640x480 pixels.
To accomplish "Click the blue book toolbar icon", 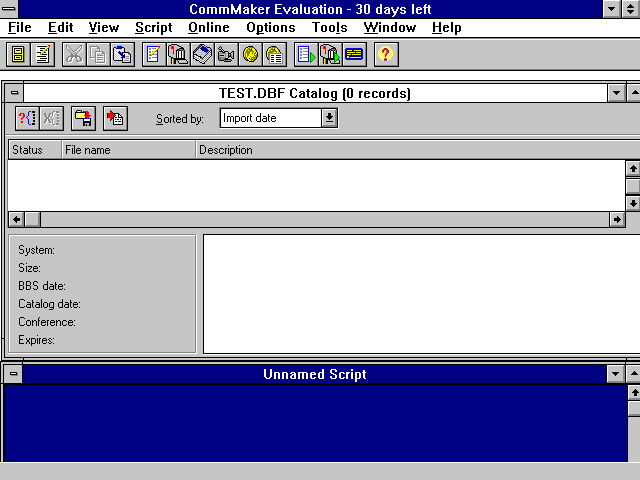I will click(x=202, y=54).
